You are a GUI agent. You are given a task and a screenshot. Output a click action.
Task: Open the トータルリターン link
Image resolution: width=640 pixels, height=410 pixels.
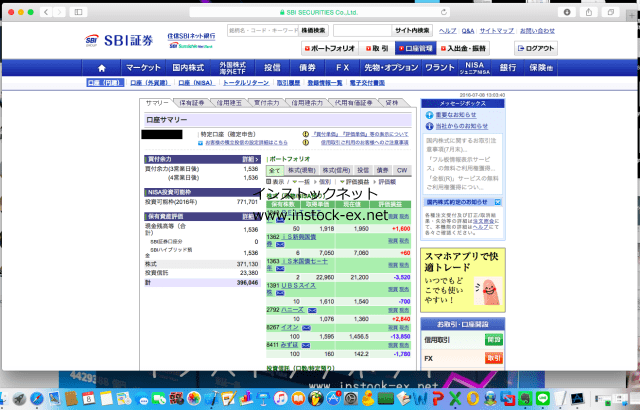246,83
